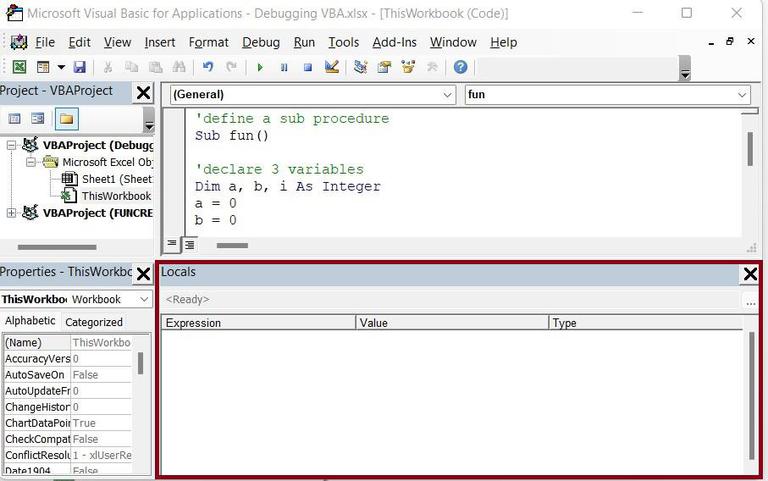Open Find with the binoculars icon

(x=179, y=67)
